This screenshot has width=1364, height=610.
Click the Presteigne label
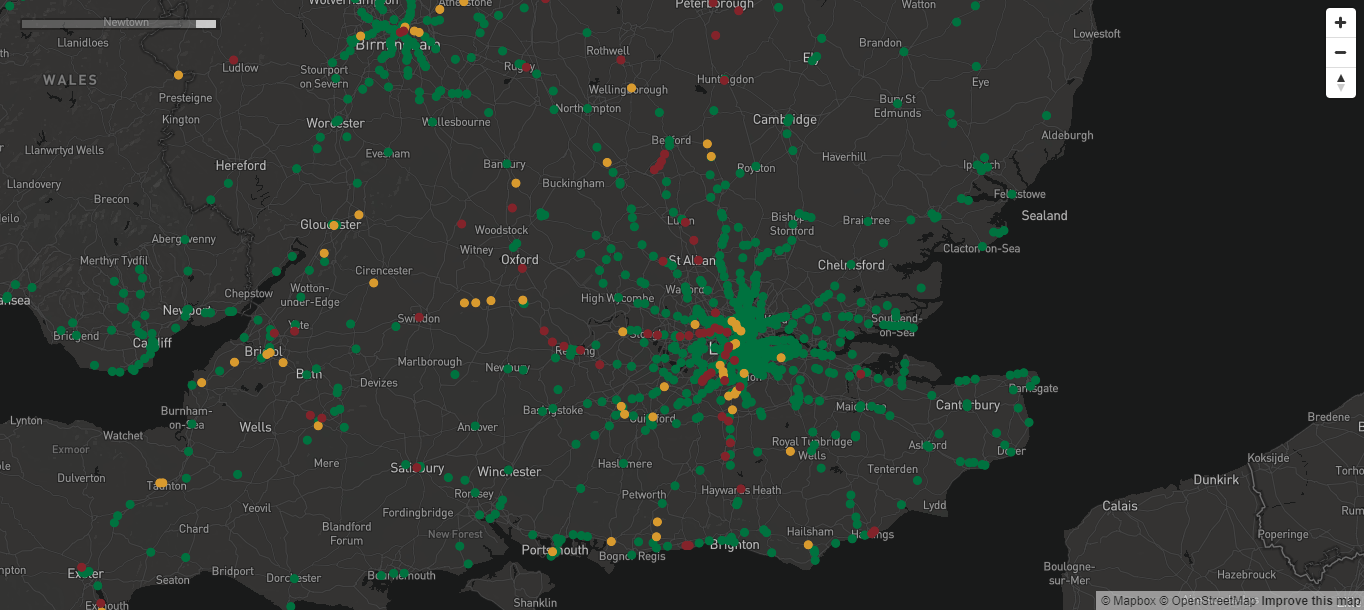click(186, 98)
